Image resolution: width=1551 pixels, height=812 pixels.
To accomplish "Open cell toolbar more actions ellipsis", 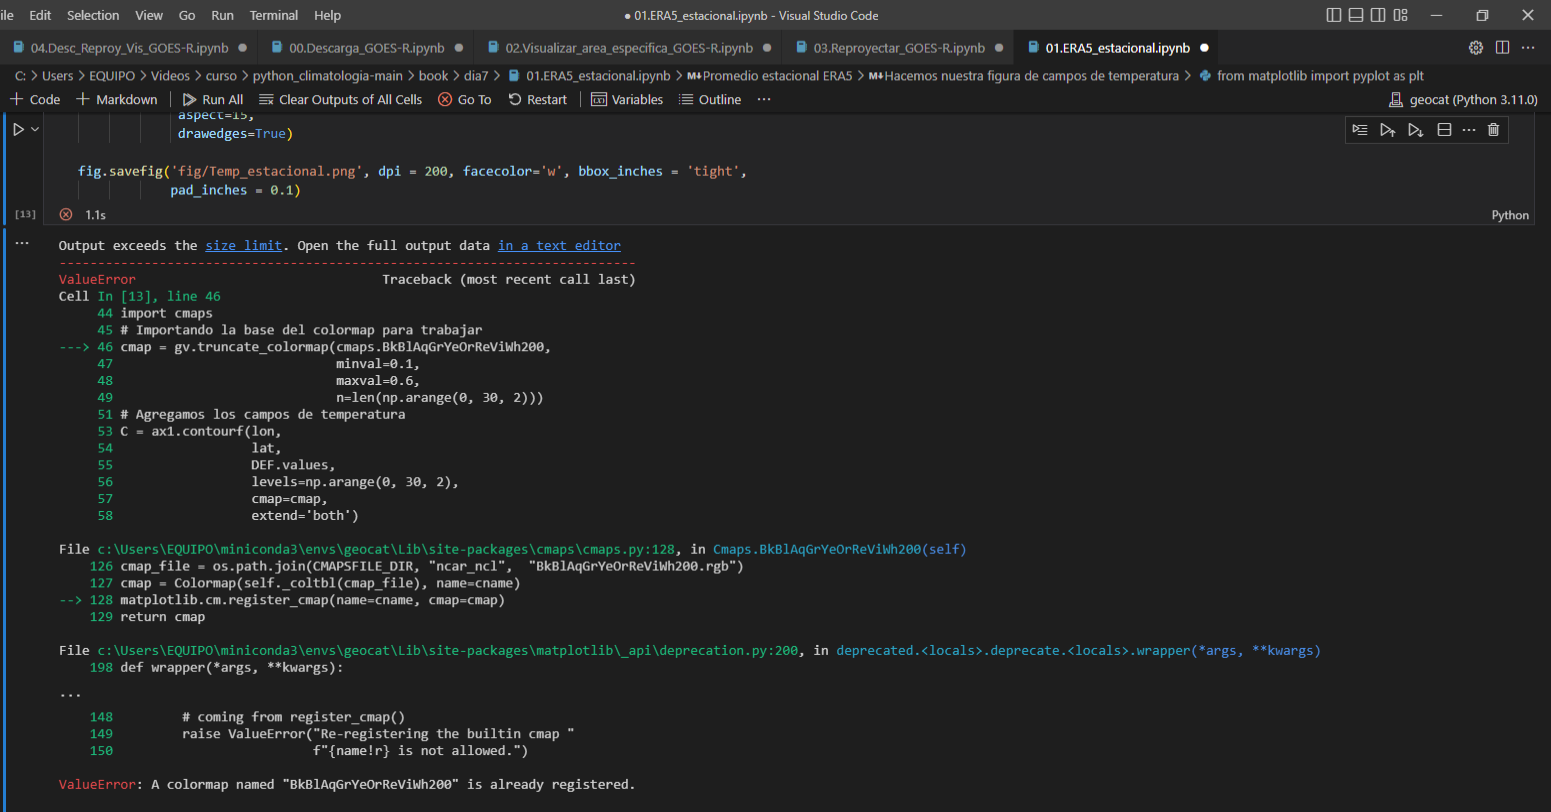I will [x=1469, y=129].
